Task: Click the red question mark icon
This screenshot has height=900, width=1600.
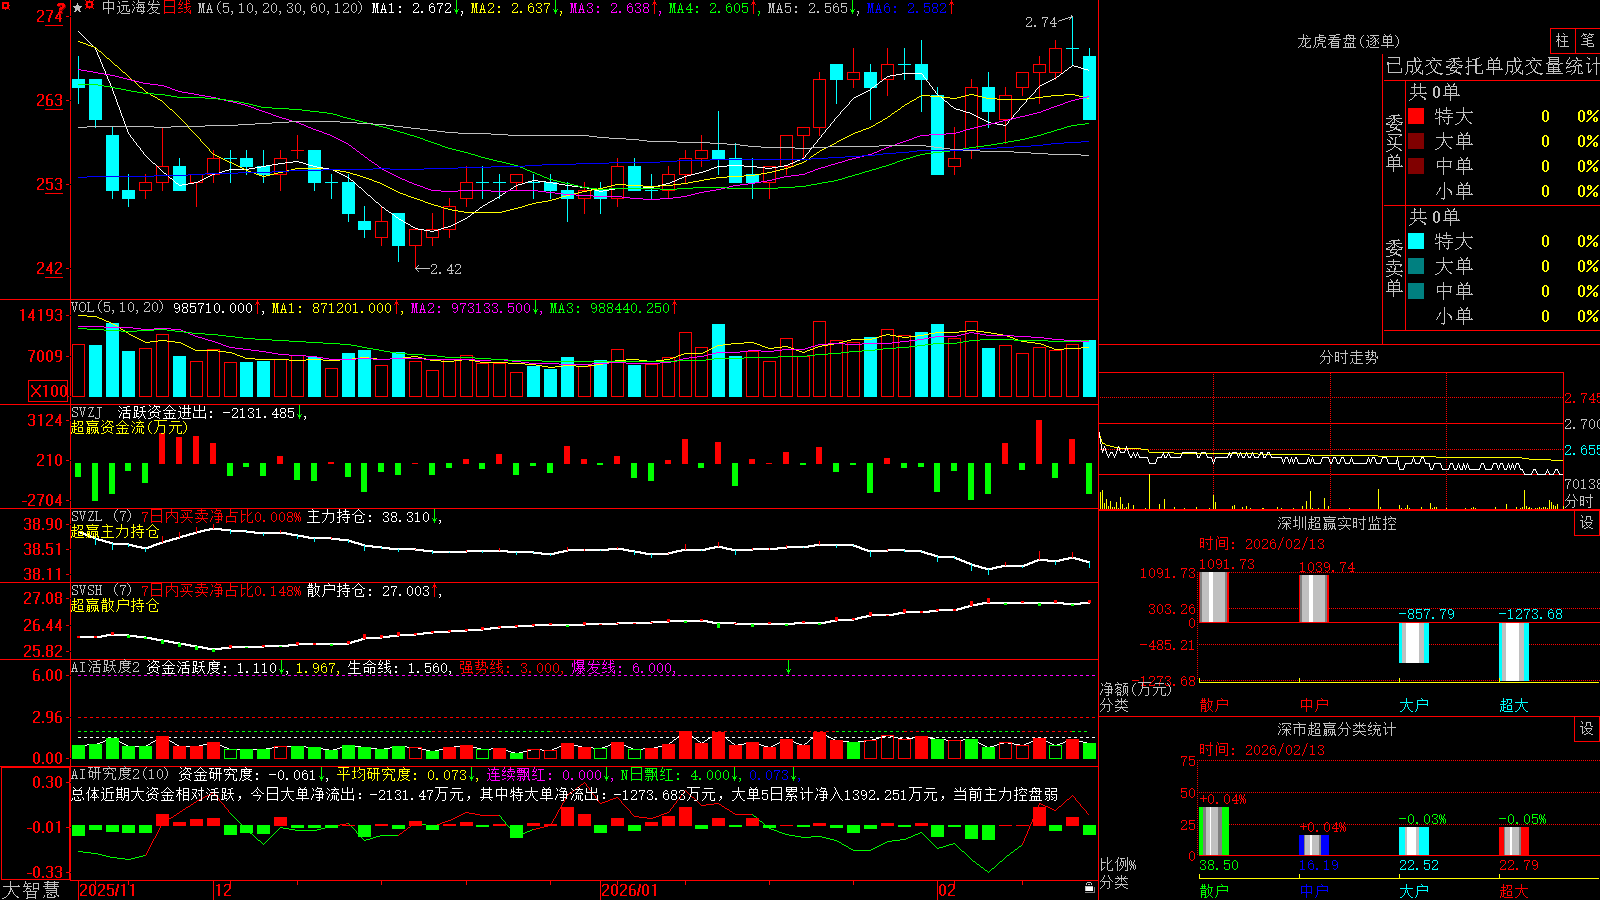Action: (x=61, y=10)
